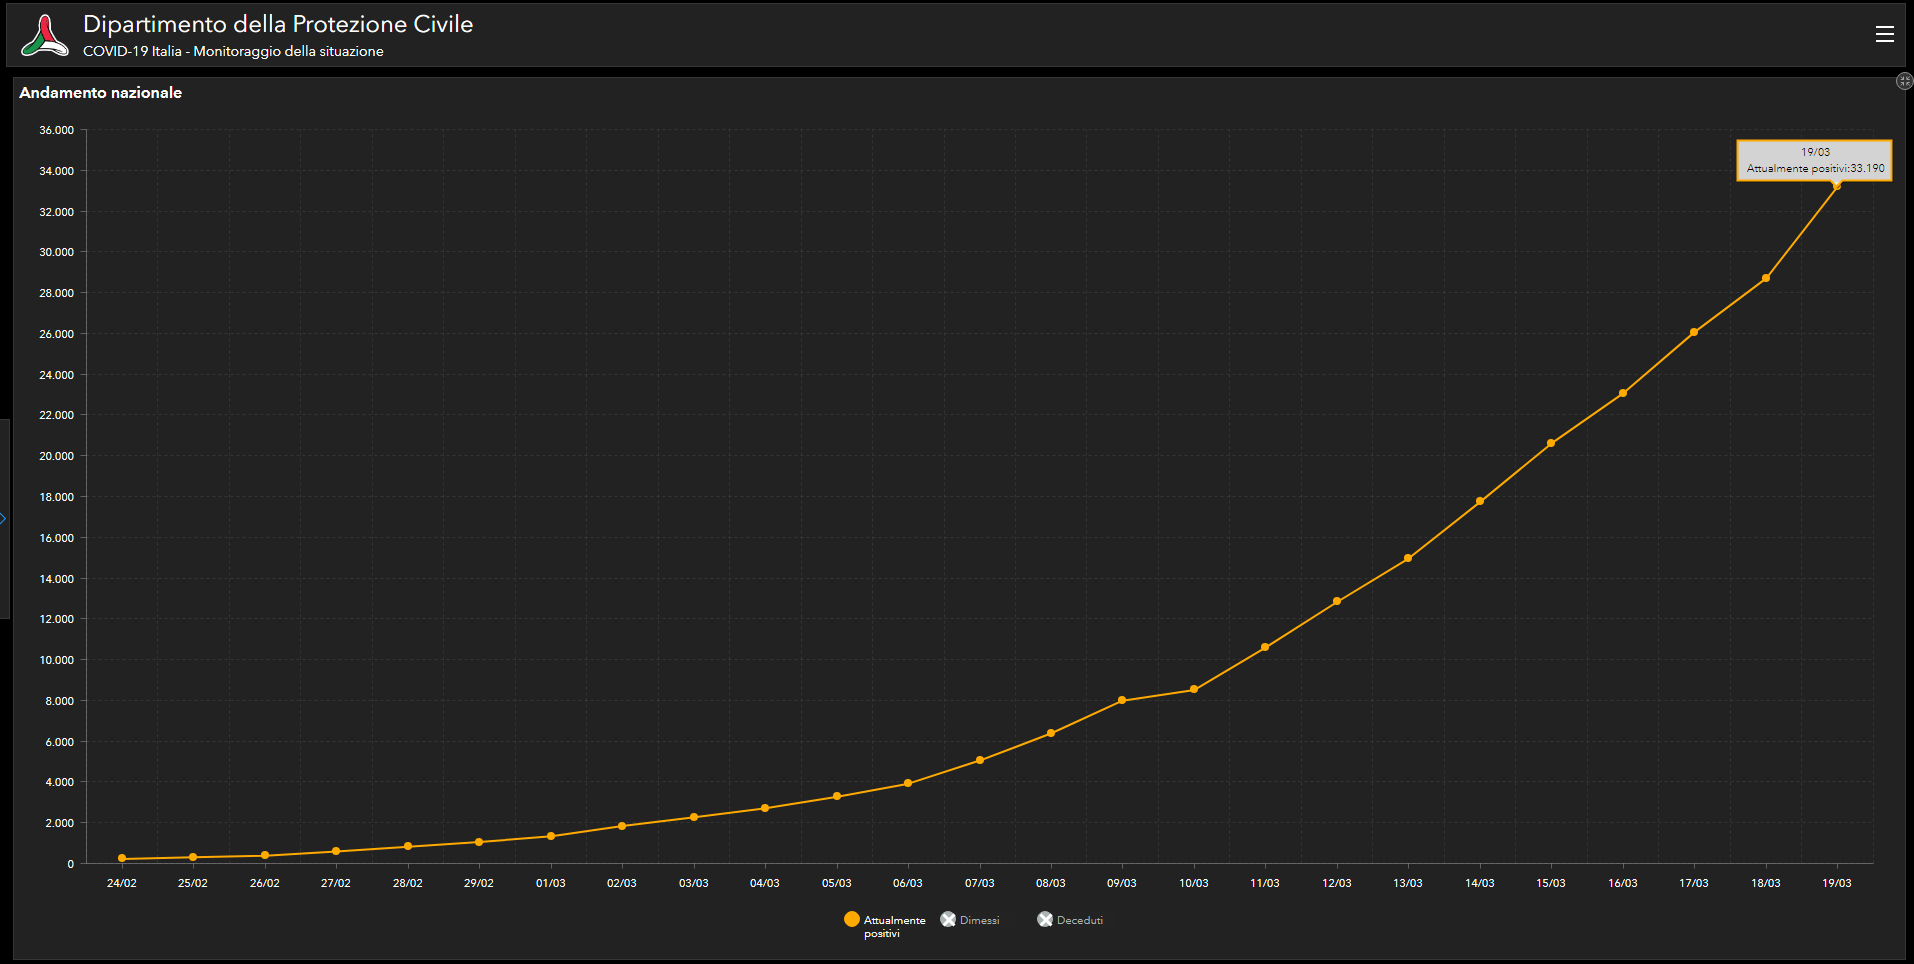Image resolution: width=1914 pixels, height=964 pixels.
Task: Select the 09/03 data point on curve
Action: click(x=1122, y=700)
